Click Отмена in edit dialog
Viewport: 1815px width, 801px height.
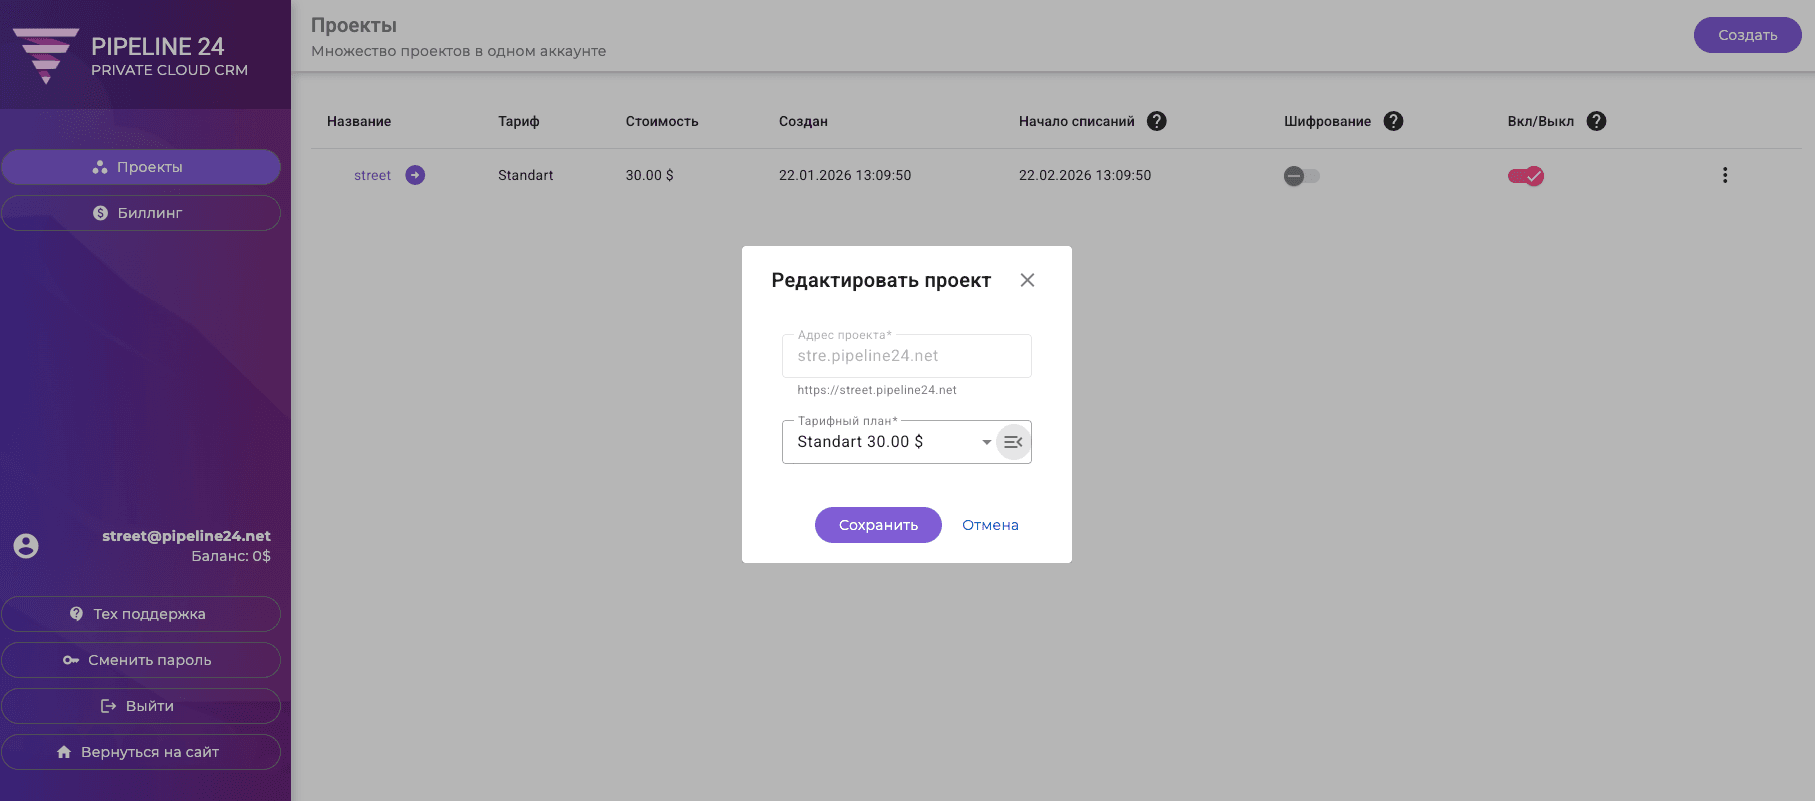click(990, 525)
